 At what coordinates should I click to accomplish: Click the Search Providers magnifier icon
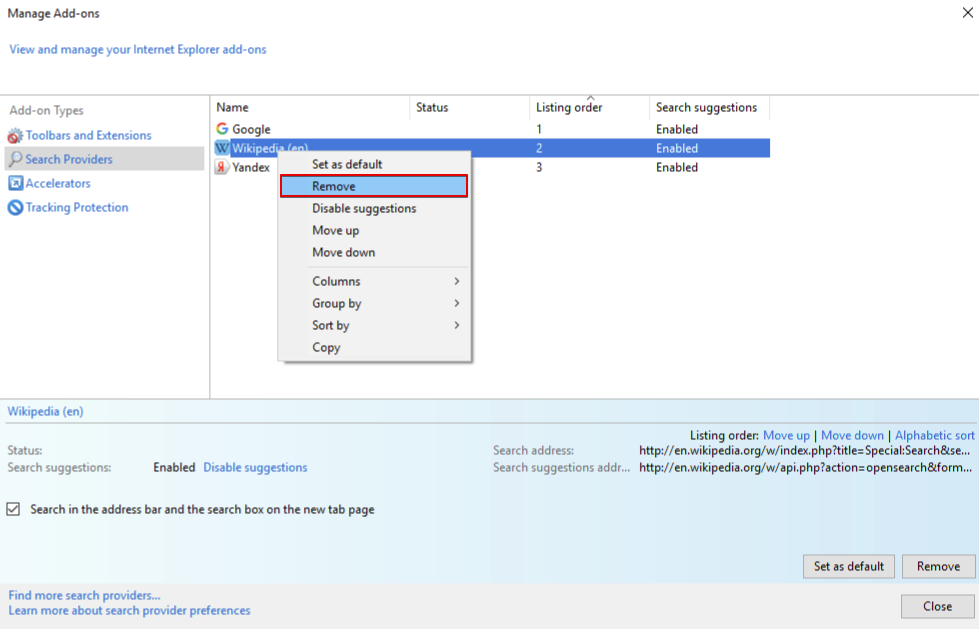16,159
